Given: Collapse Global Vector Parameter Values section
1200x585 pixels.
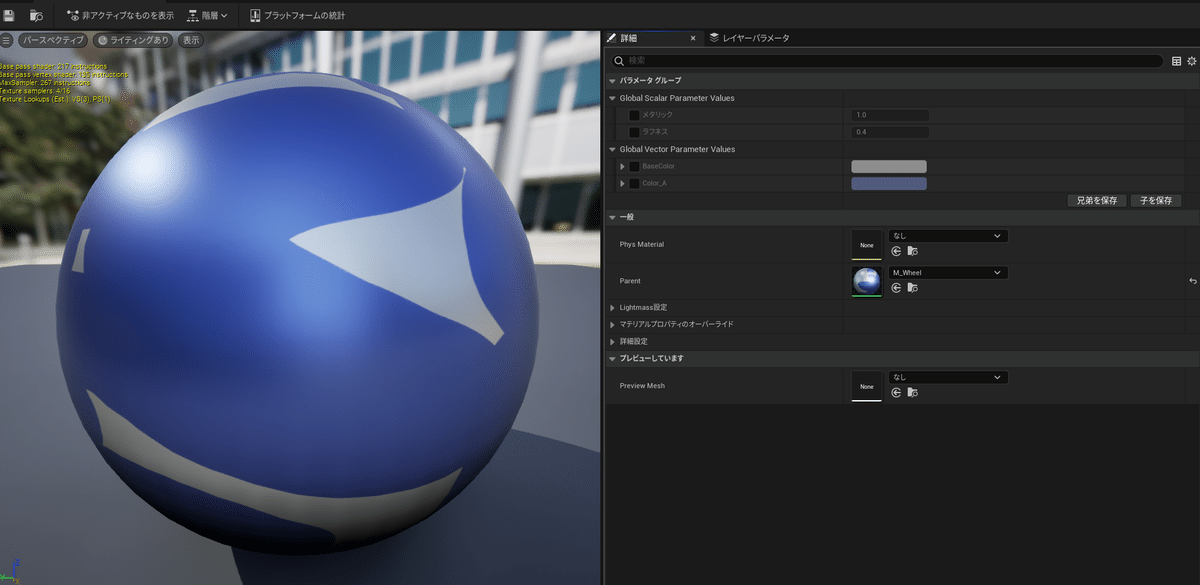Looking at the screenshot, I should pos(612,149).
